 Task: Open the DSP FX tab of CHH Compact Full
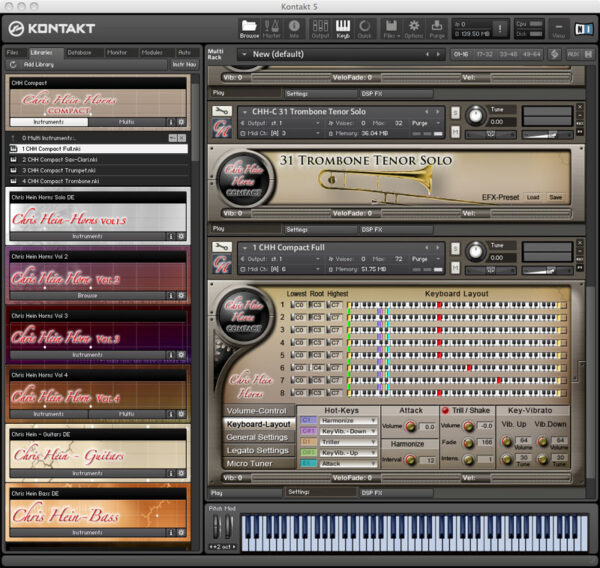pyautogui.click(x=396, y=493)
